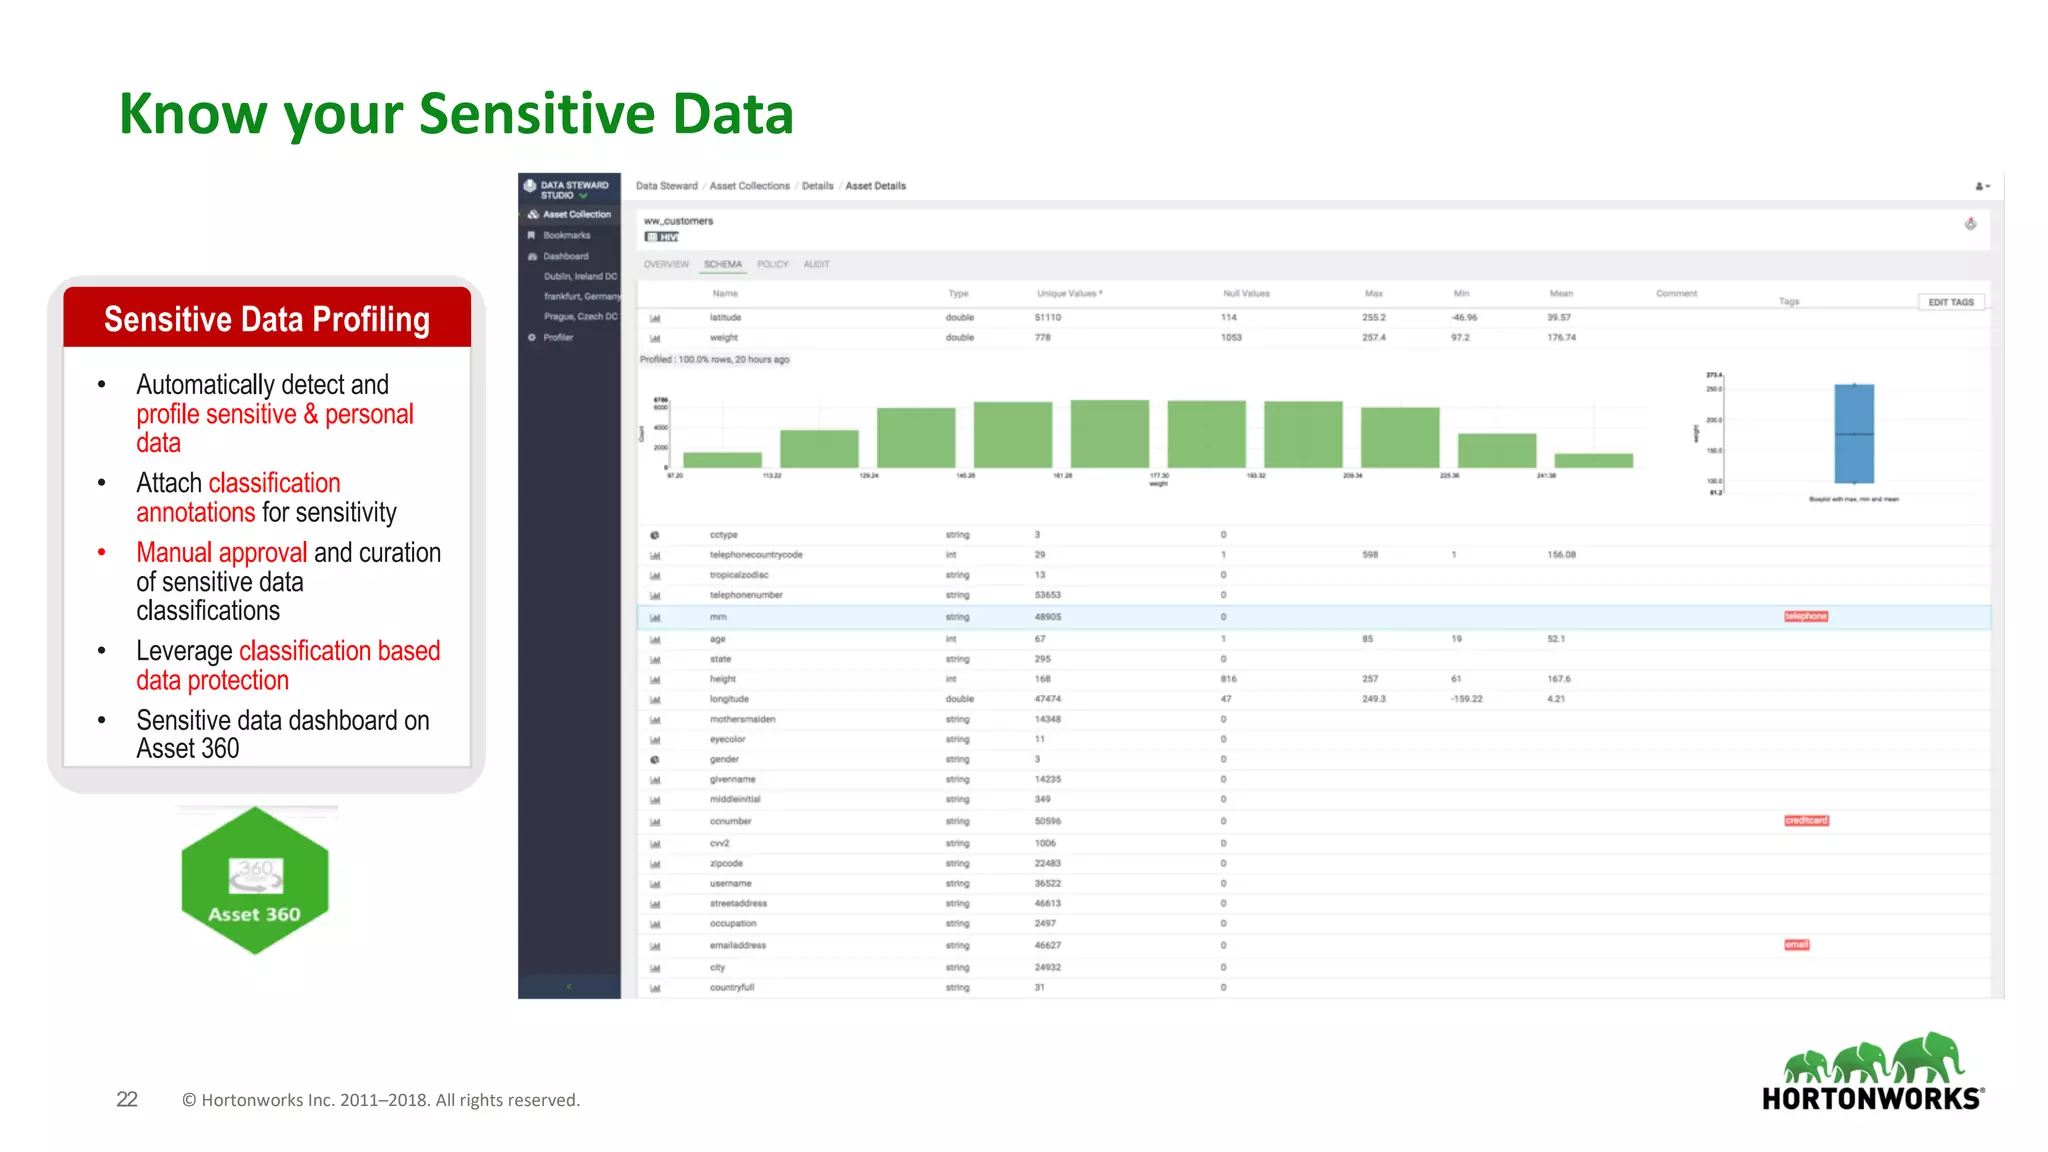This screenshot has height=1152, width=2048.
Task: Select the 'city' column name
Action: tap(717, 967)
